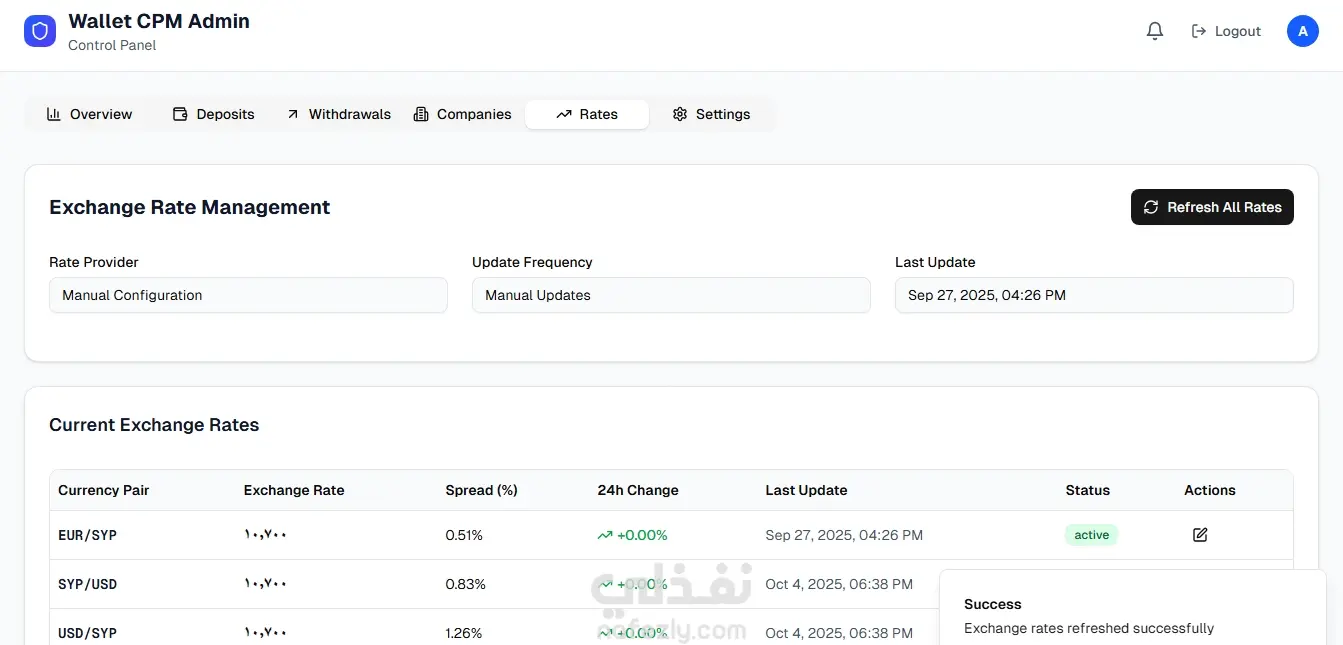Viewport: 1343px width, 645px height.
Task: Click the Exchange Rate Management heading
Action: [189, 207]
